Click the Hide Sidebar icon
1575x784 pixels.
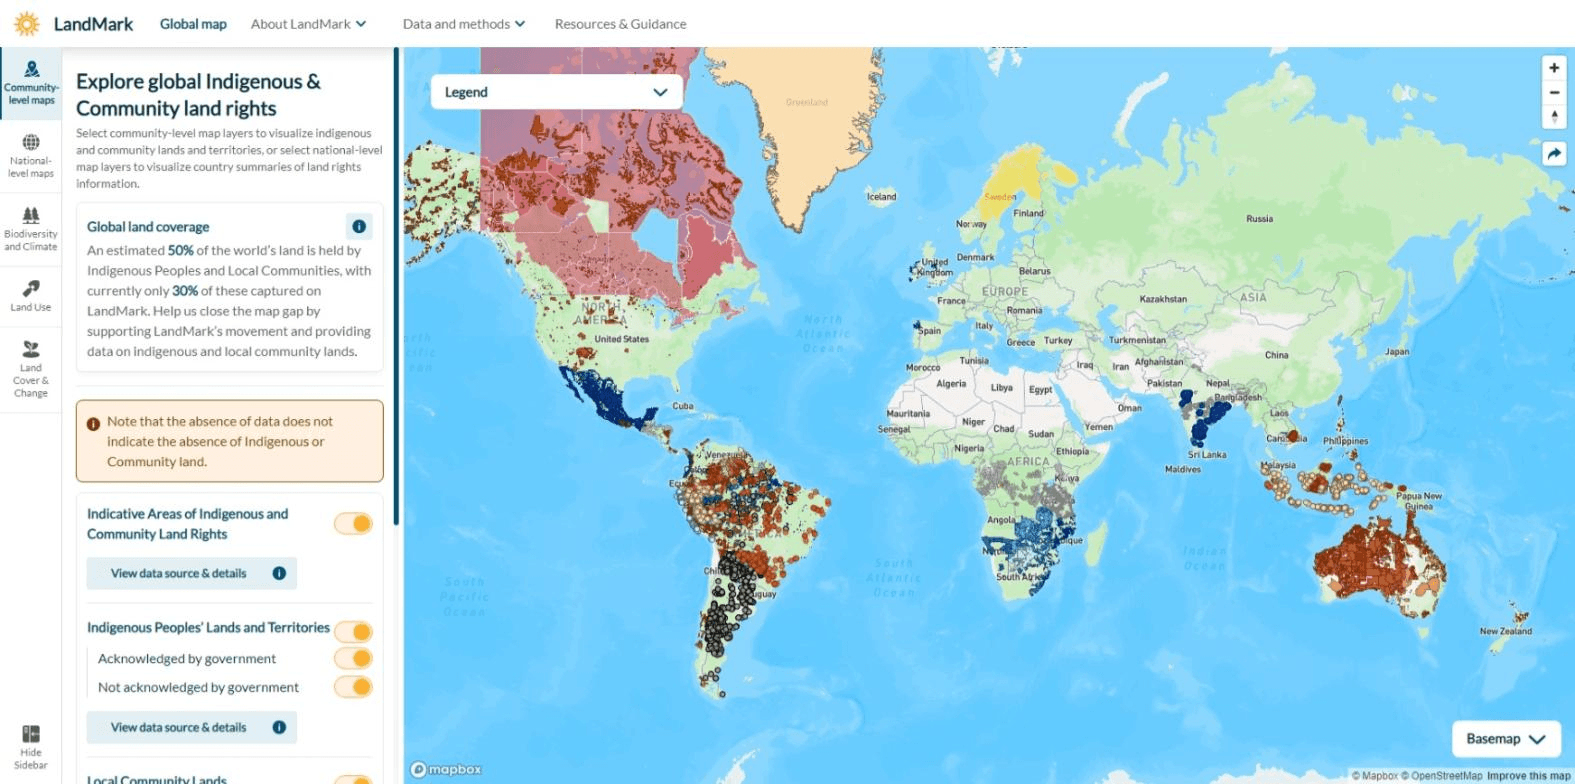tap(31, 746)
